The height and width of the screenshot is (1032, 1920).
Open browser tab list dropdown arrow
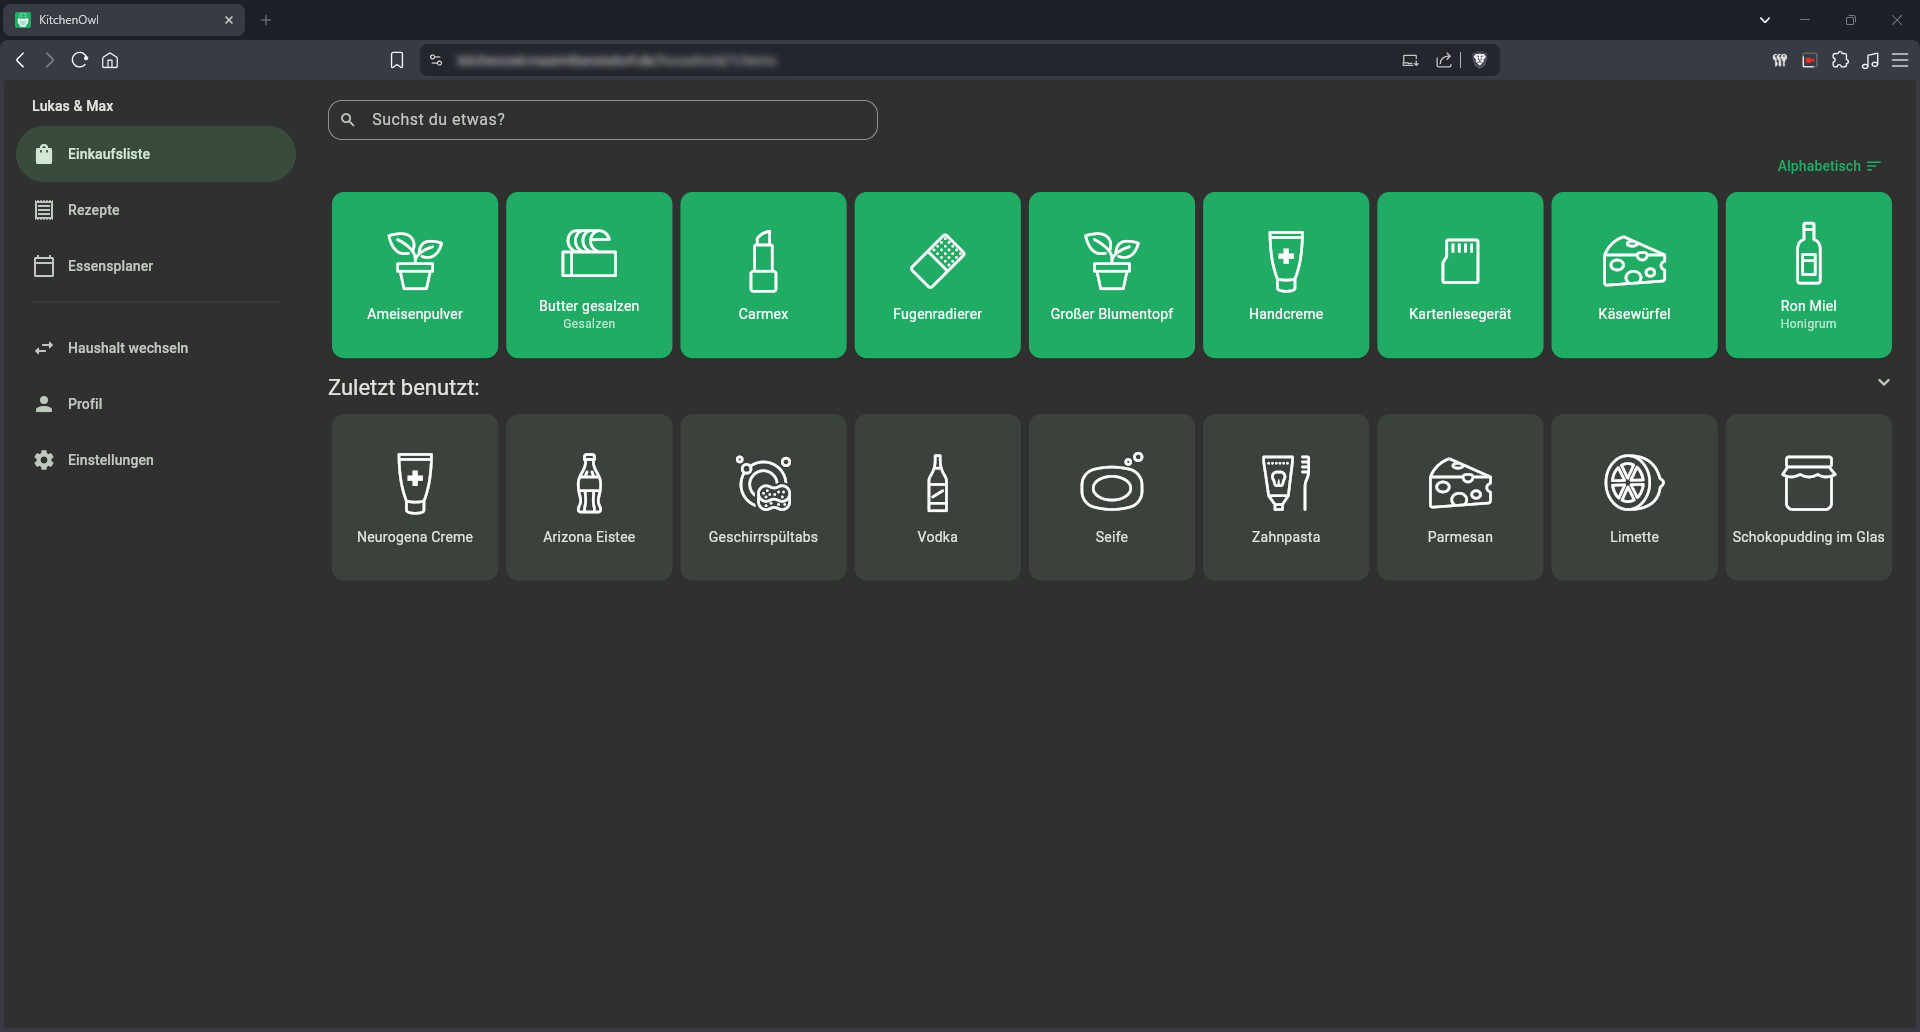[x=1765, y=20]
